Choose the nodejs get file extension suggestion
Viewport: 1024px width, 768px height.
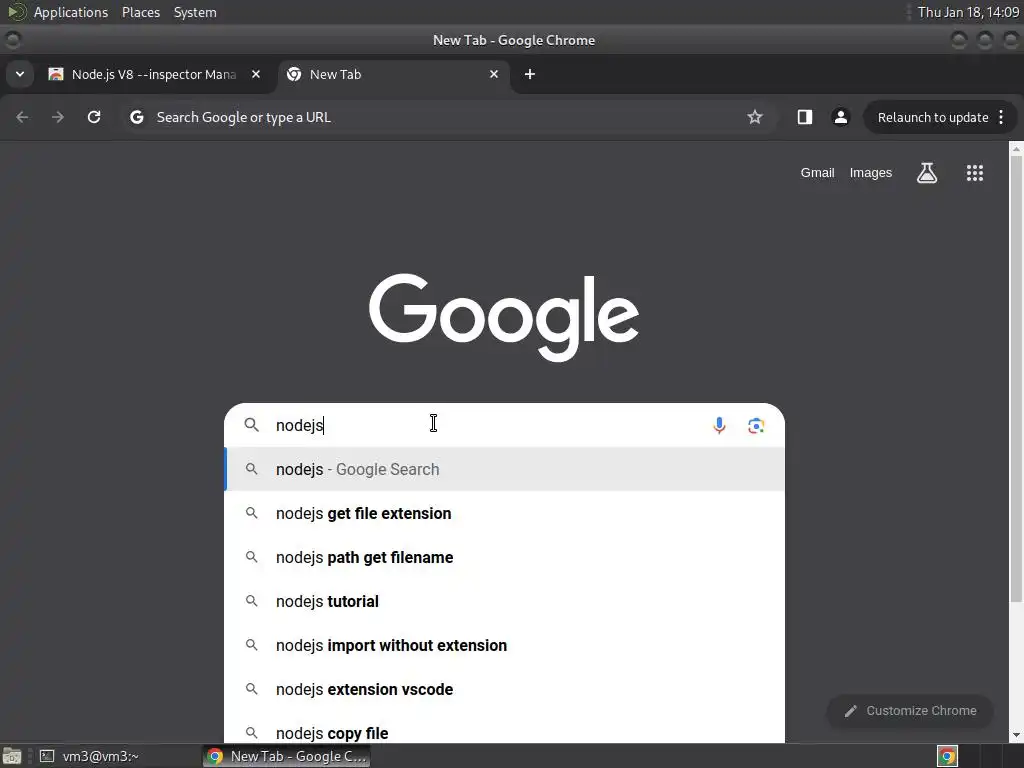[504, 513]
